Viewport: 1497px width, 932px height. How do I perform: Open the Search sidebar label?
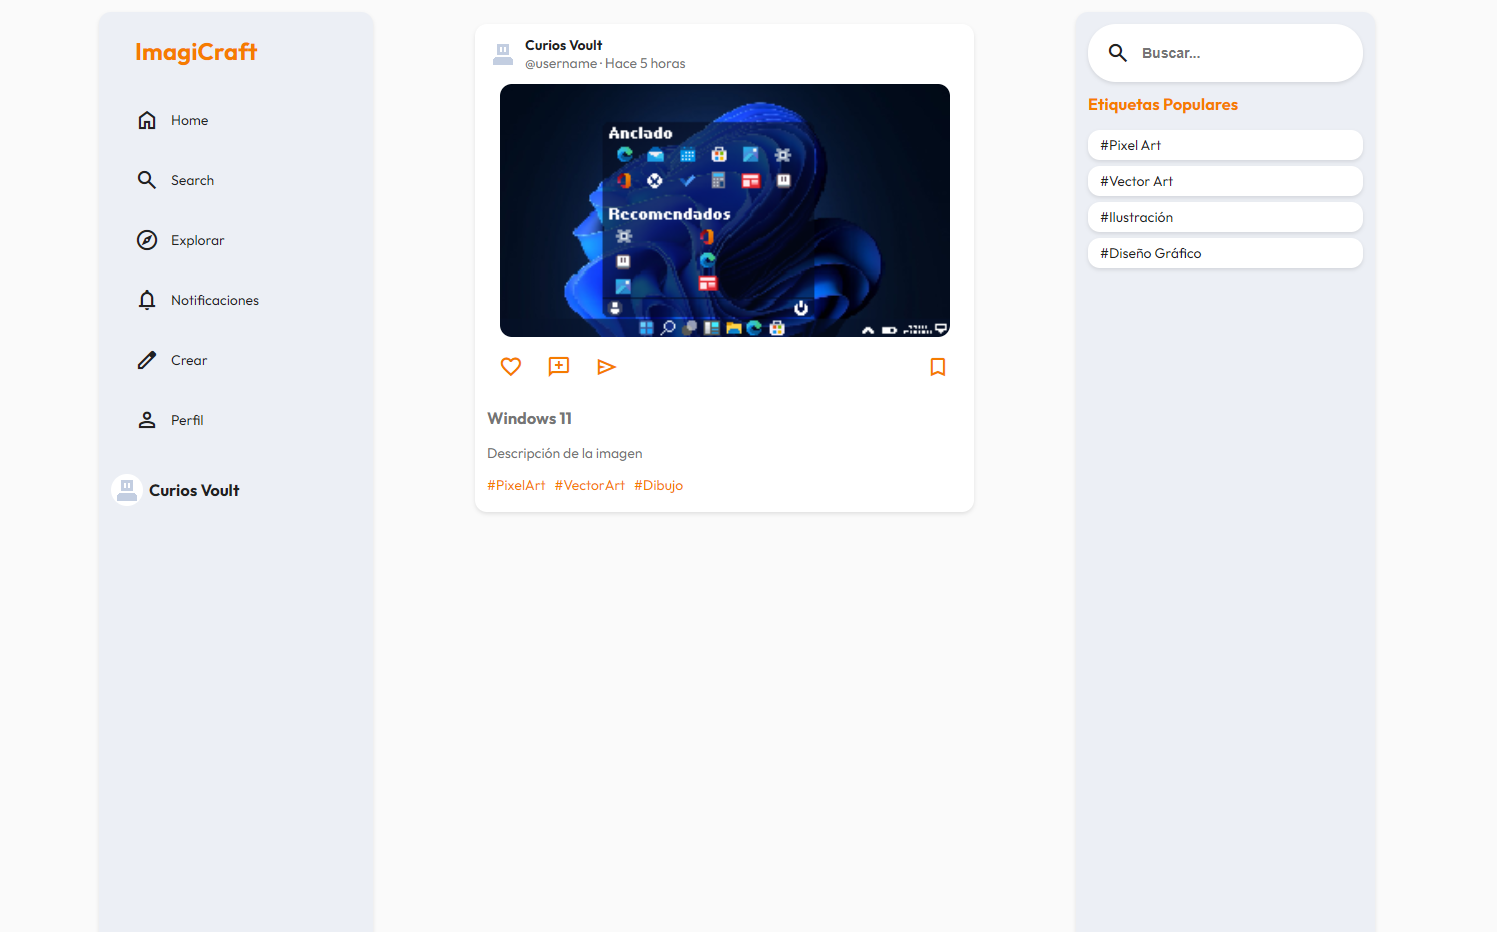[192, 180]
